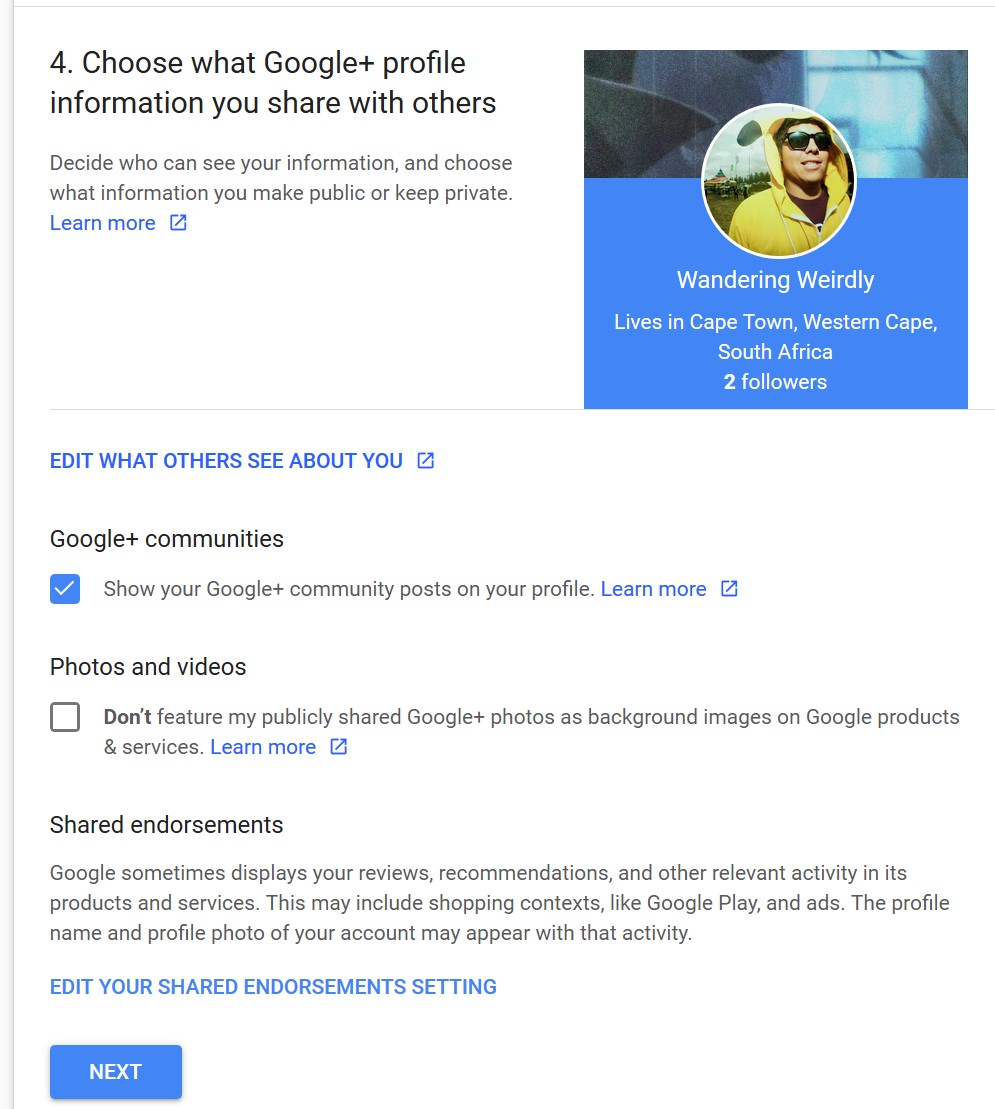The image size is (995, 1109).
Task: Click external-link icon beside community posts Learn more
Action: pyautogui.click(x=730, y=589)
